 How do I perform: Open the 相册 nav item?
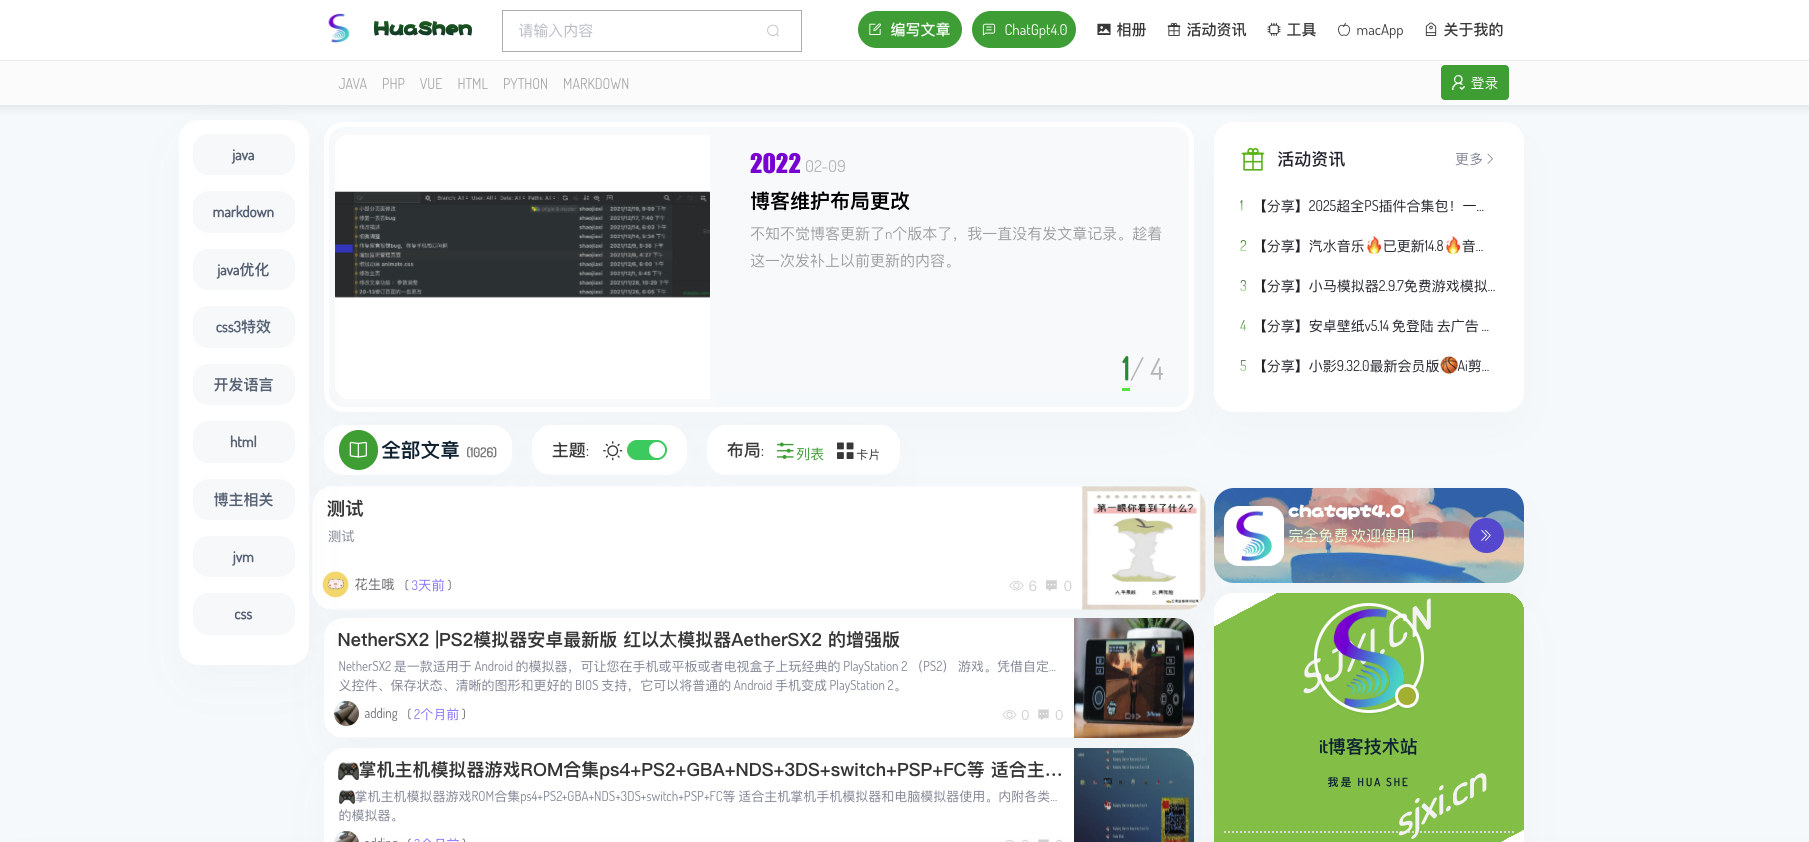pos(1121,30)
